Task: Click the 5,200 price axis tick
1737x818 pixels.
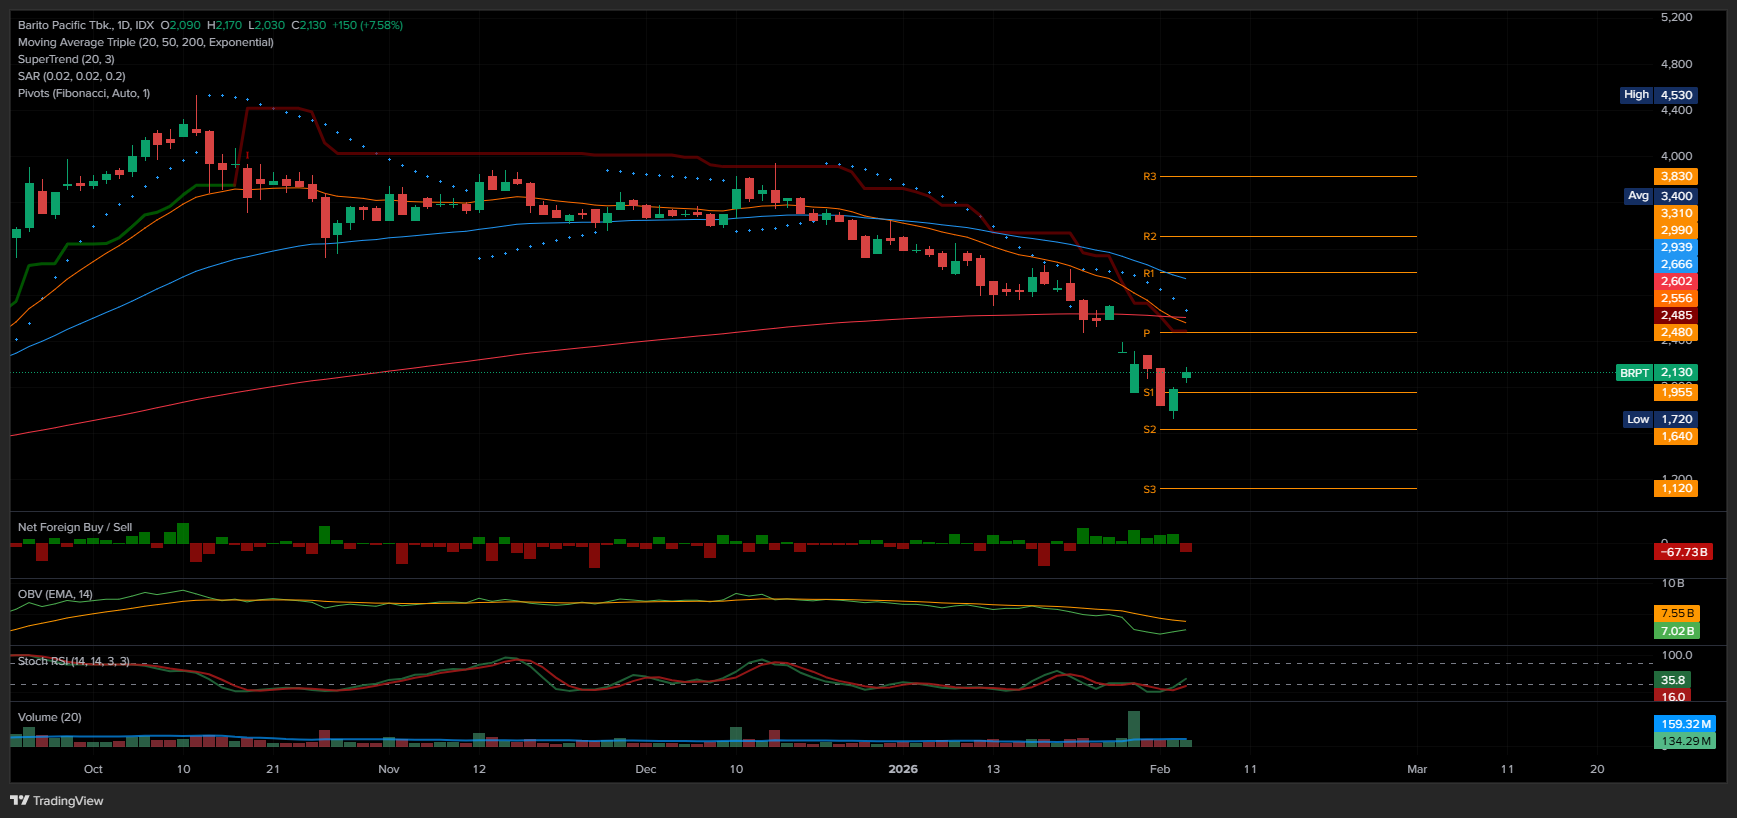Action: click(x=1676, y=17)
